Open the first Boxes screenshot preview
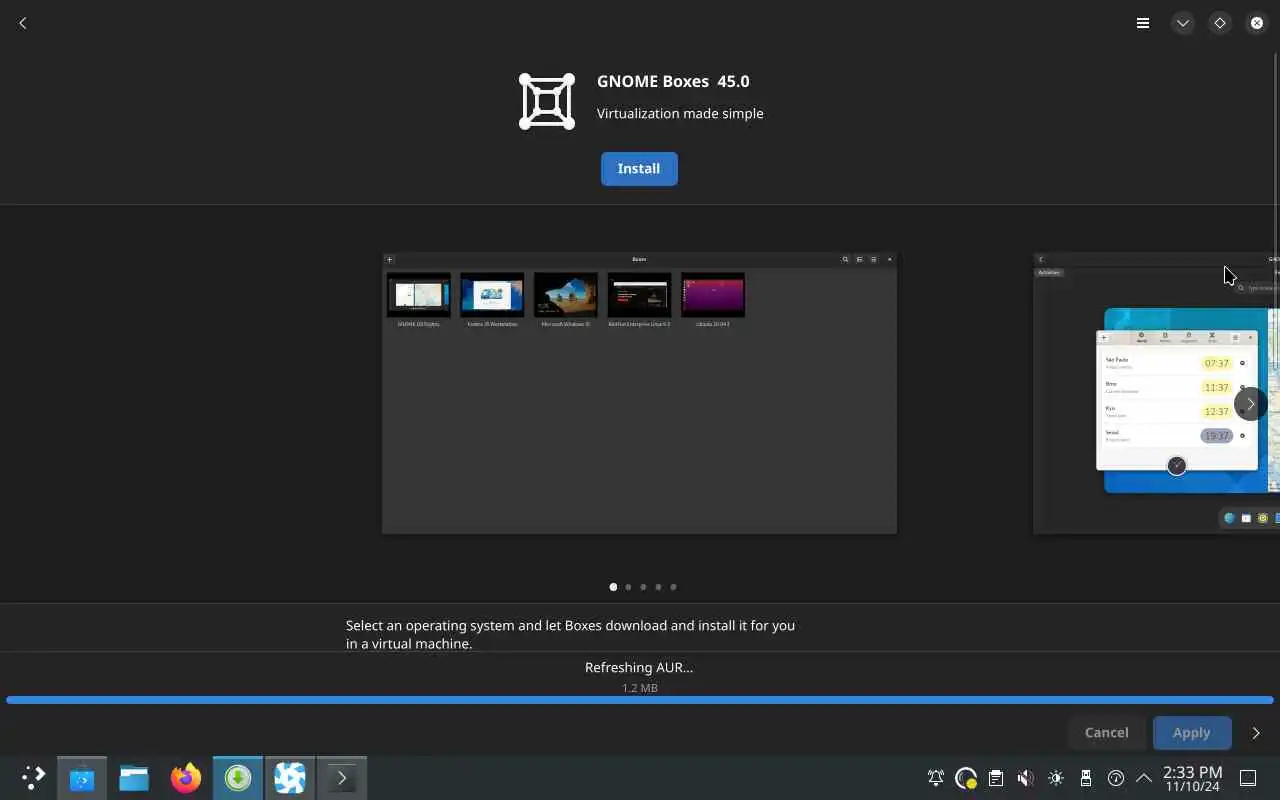This screenshot has height=800, width=1280. coord(639,393)
